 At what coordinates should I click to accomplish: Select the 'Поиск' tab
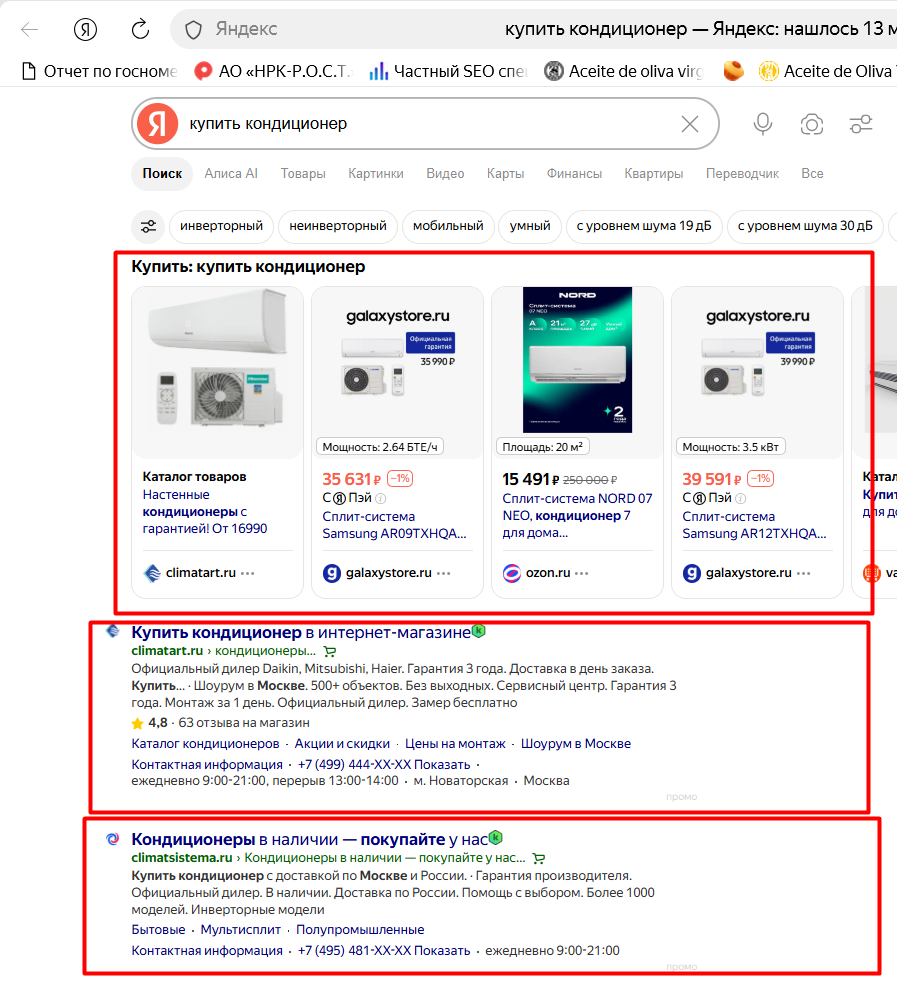(x=162, y=173)
